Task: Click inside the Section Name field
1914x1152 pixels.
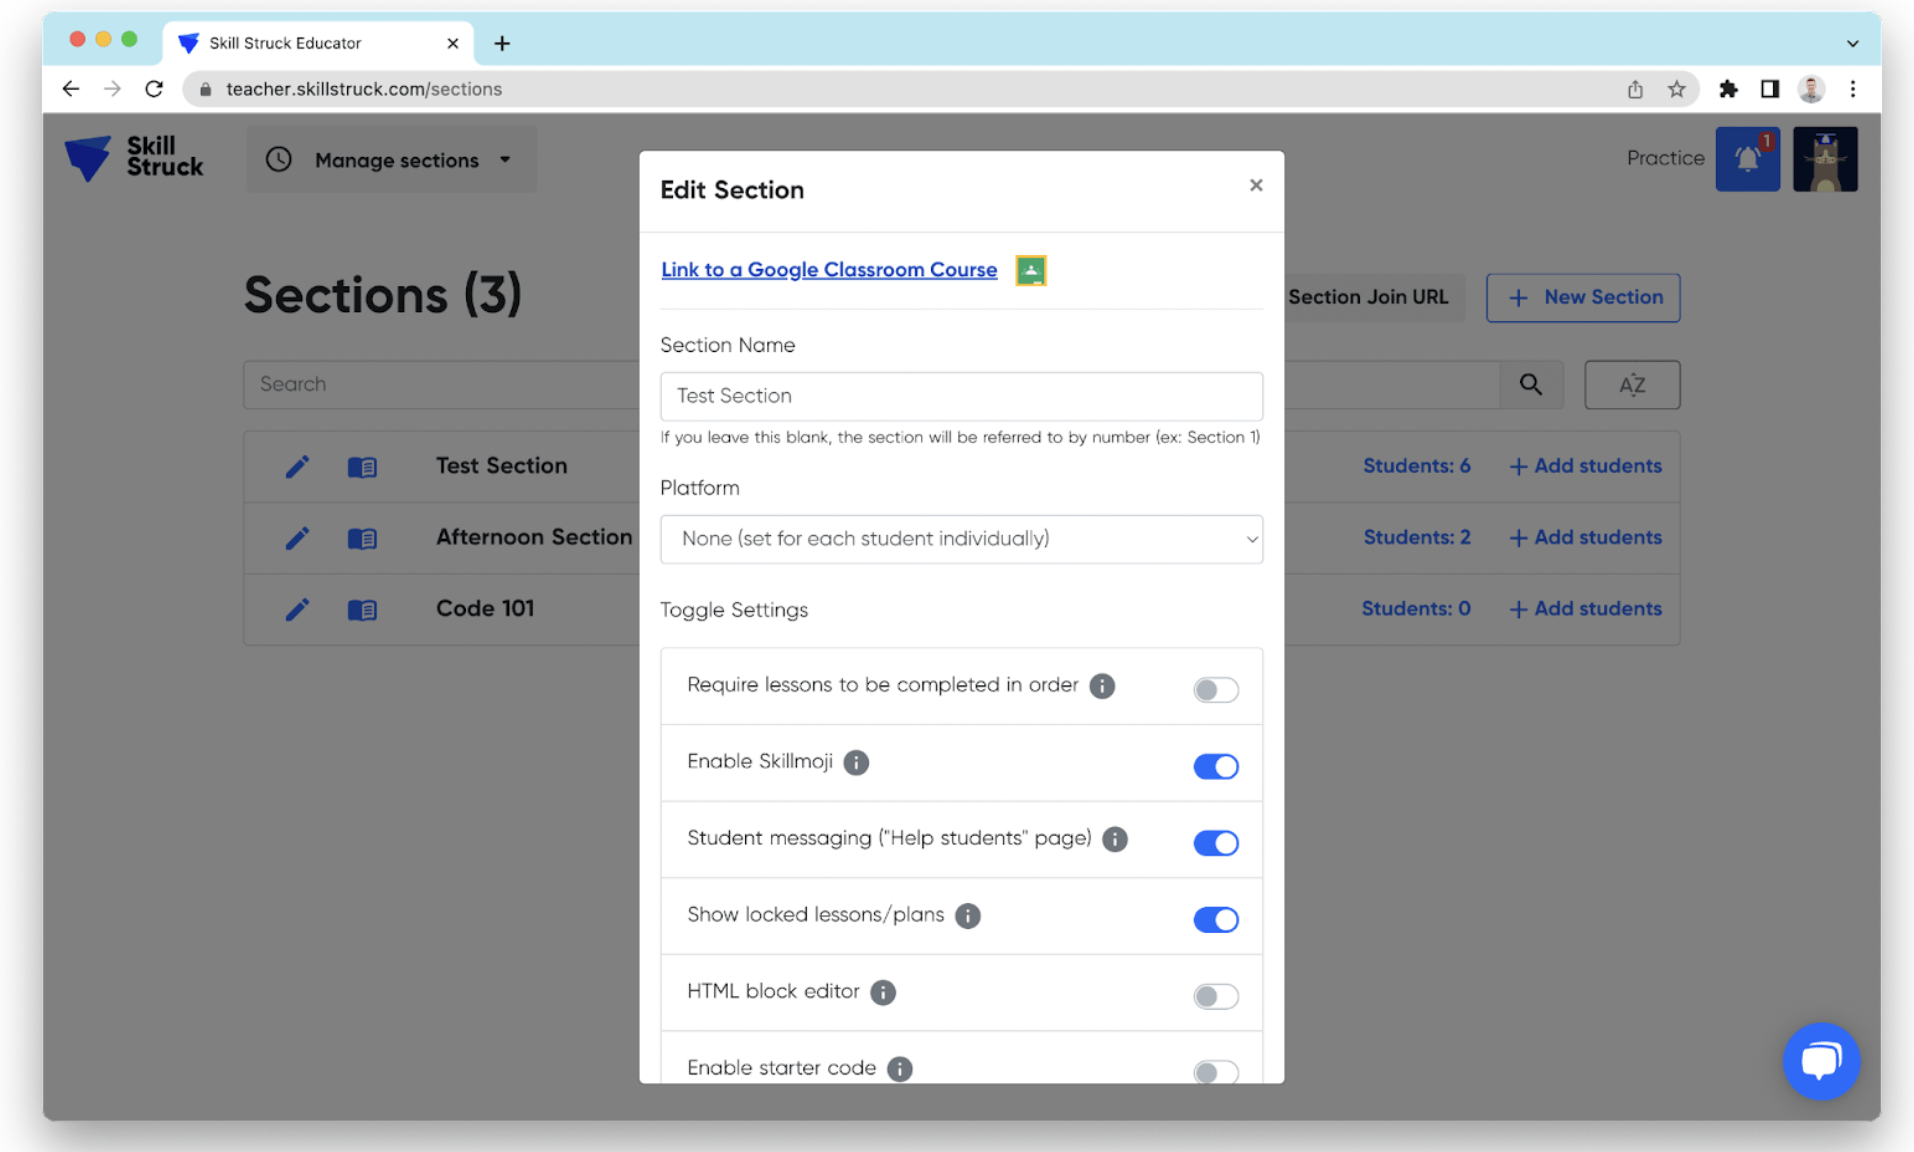Action: (960, 396)
